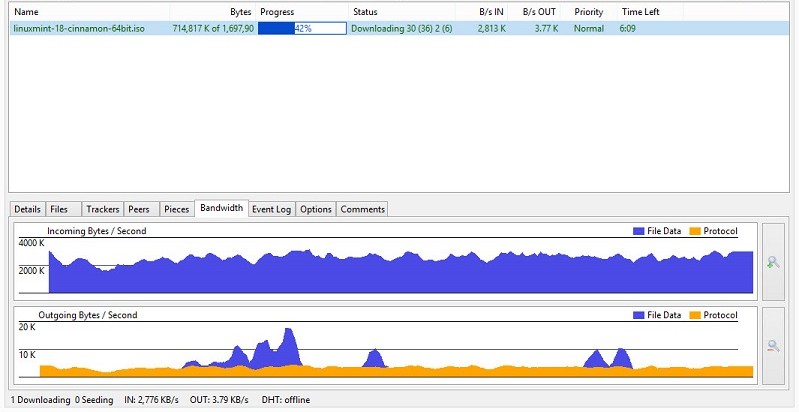Click the magnifier icon beside Outgoing Bytes graph

(773, 346)
